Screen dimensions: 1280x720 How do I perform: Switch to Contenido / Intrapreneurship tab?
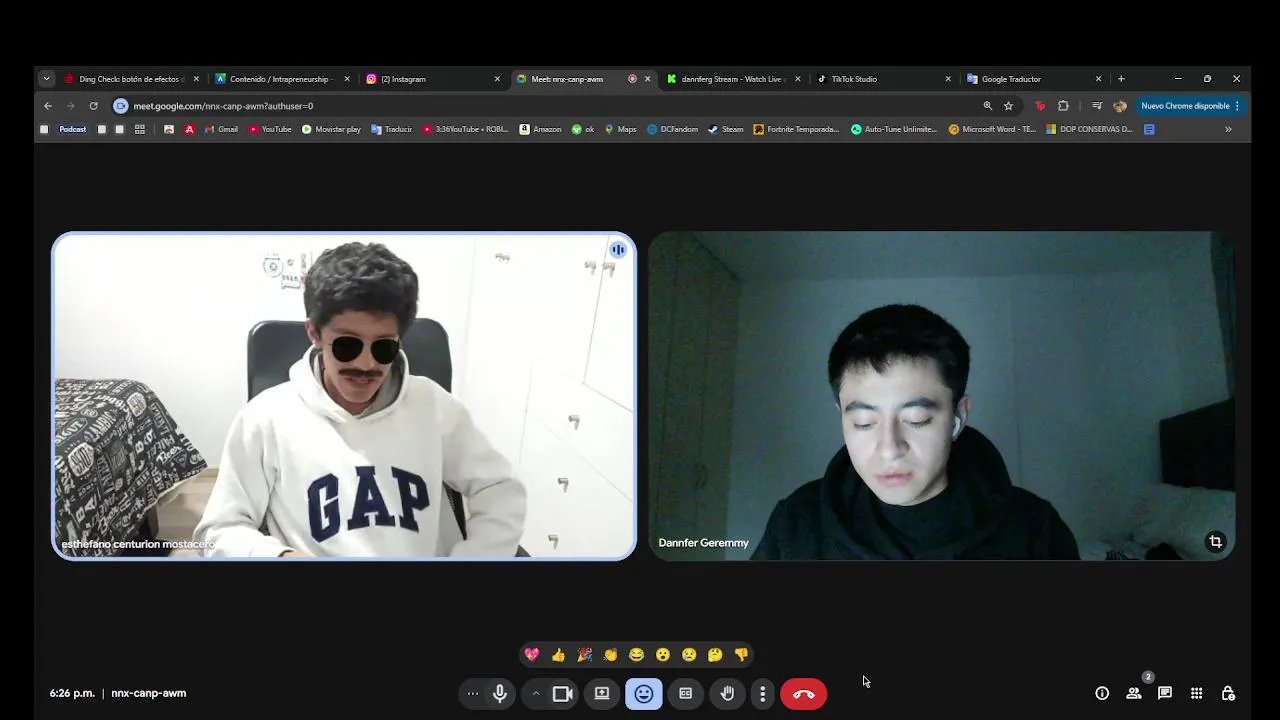click(282, 79)
